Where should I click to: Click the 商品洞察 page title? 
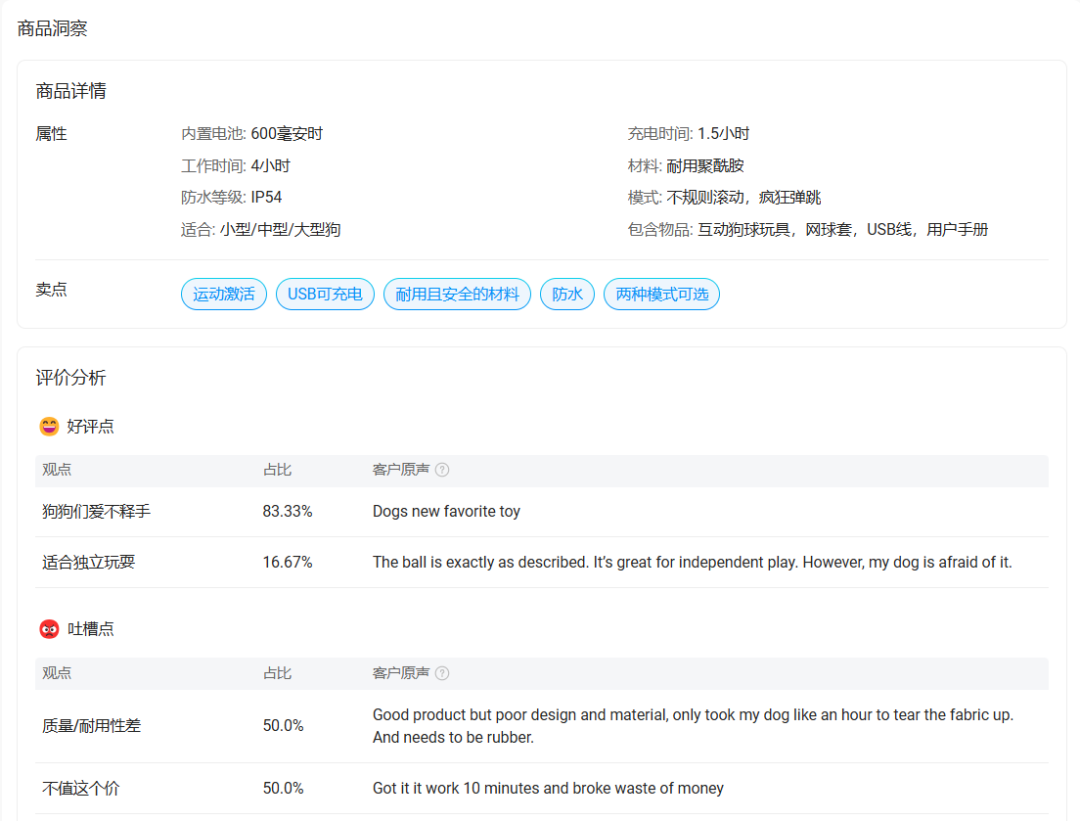point(53,28)
